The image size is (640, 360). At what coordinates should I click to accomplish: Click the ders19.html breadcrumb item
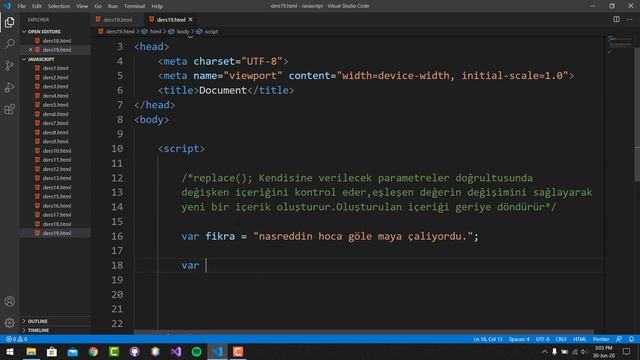tap(120, 31)
